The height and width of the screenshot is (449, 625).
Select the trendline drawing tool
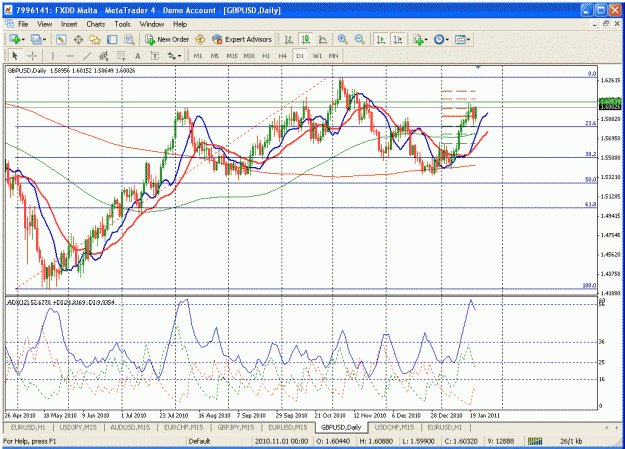pyautogui.click(x=87, y=56)
